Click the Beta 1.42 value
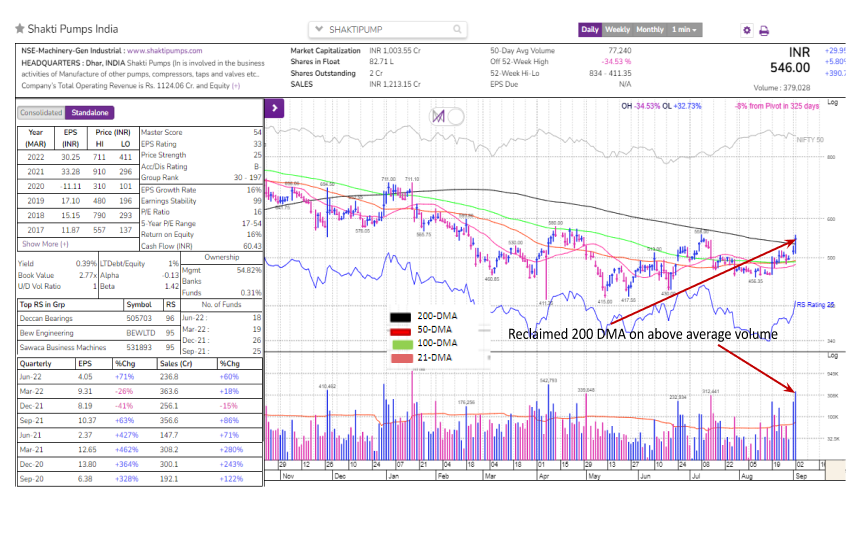The width and height of the screenshot is (860, 540). pos(172,286)
